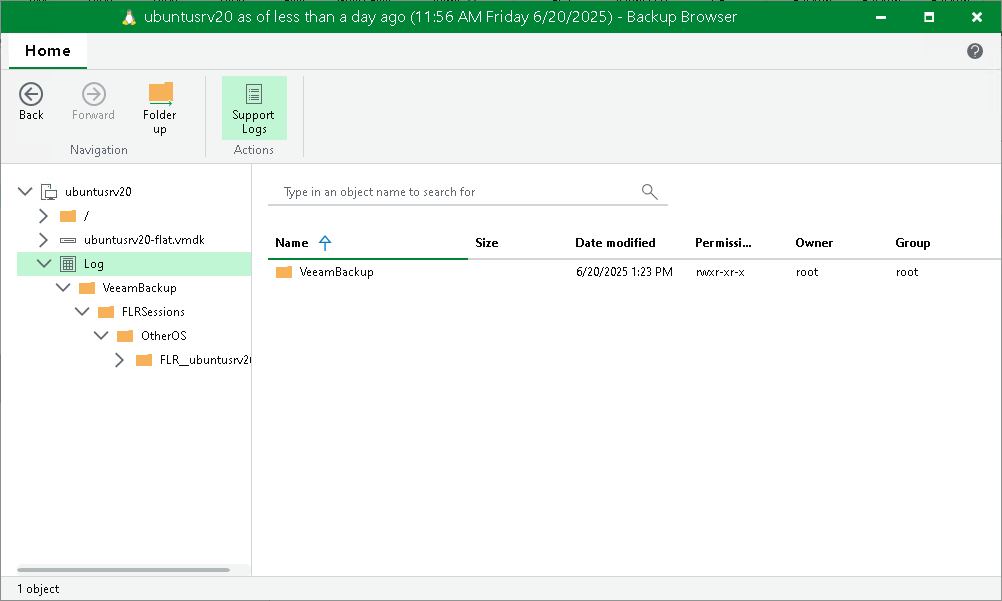The image size is (1002, 601).
Task: Minimize the Backup Browser window
Action: coord(881,17)
